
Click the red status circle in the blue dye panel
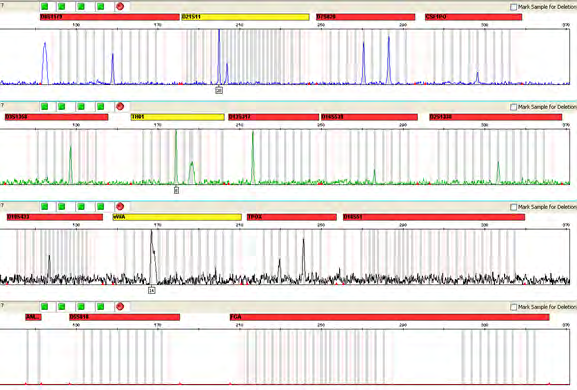tap(120, 7)
